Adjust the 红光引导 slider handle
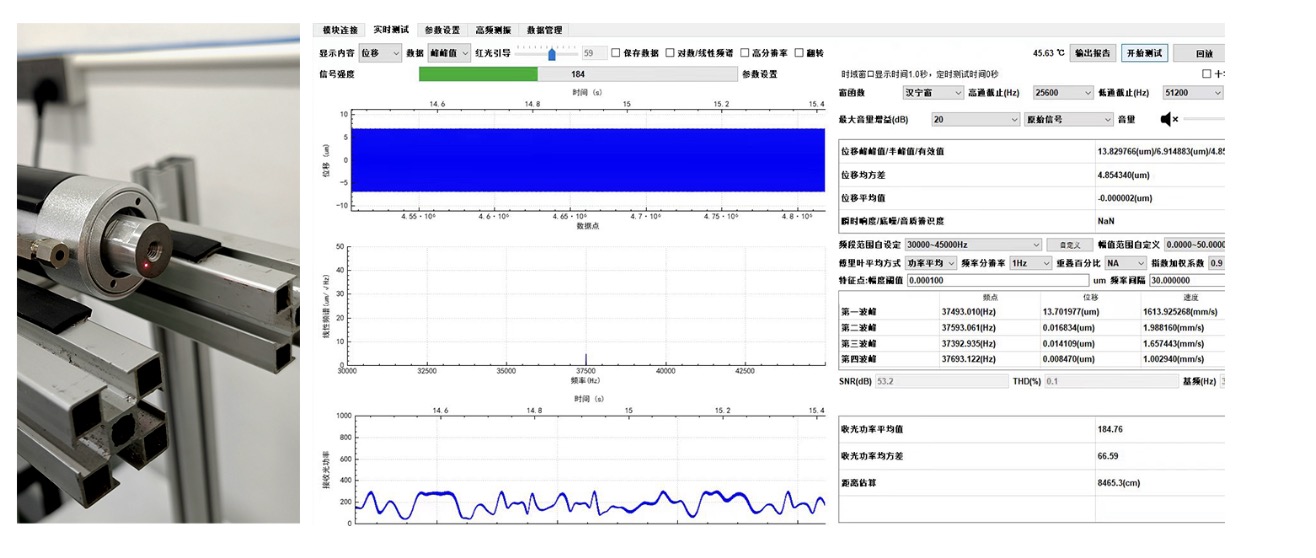Image resolution: width=1316 pixels, height=558 pixels. tap(551, 54)
